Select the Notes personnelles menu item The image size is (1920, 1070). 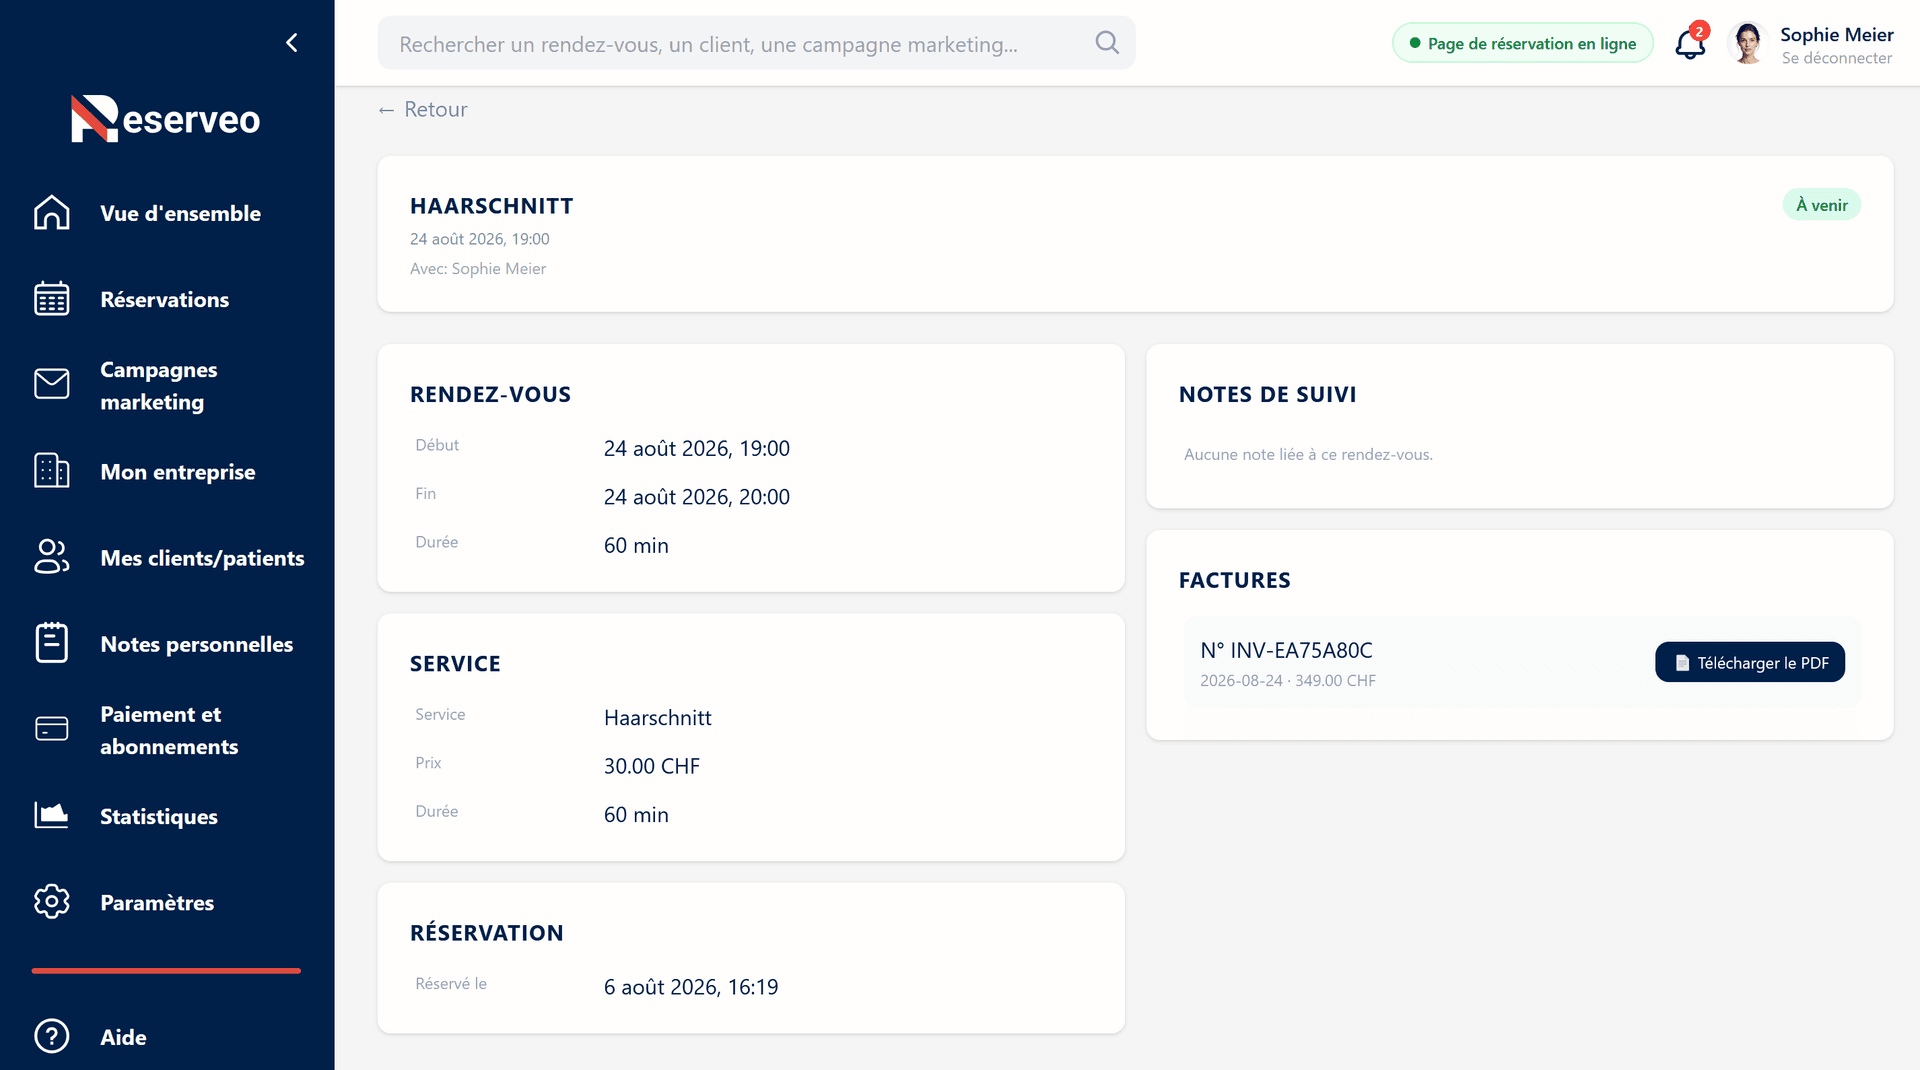tap(197, 644)
